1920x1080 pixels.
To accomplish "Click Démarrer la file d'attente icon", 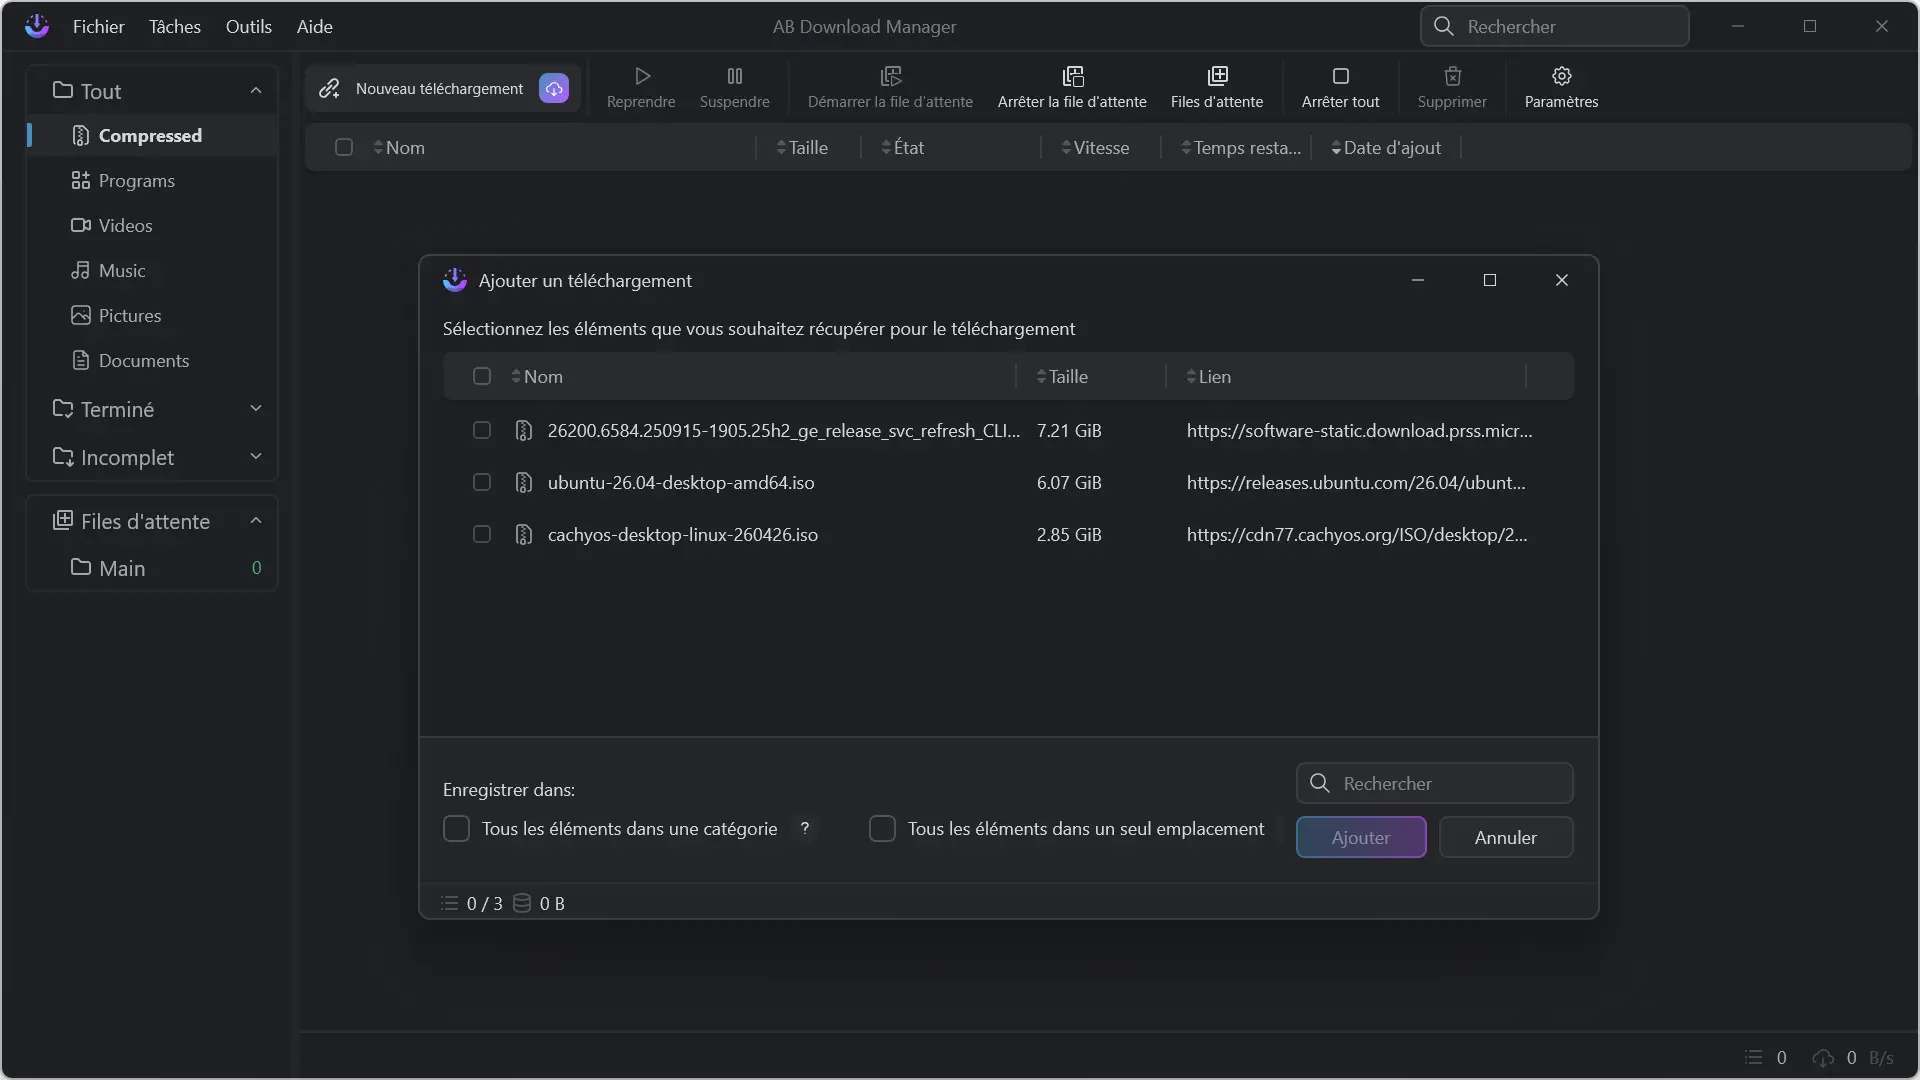I will [890, 76].
